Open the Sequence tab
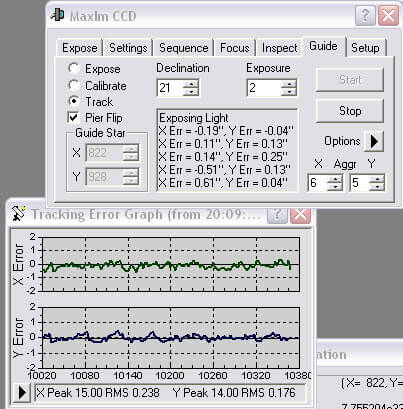This screenshot has height=409, width=403. tap(184, 48)
